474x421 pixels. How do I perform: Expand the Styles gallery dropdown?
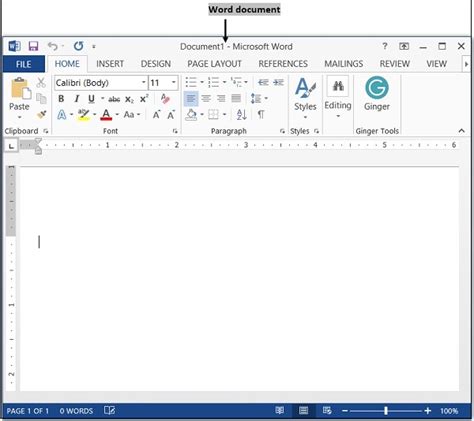click(305, 117)
